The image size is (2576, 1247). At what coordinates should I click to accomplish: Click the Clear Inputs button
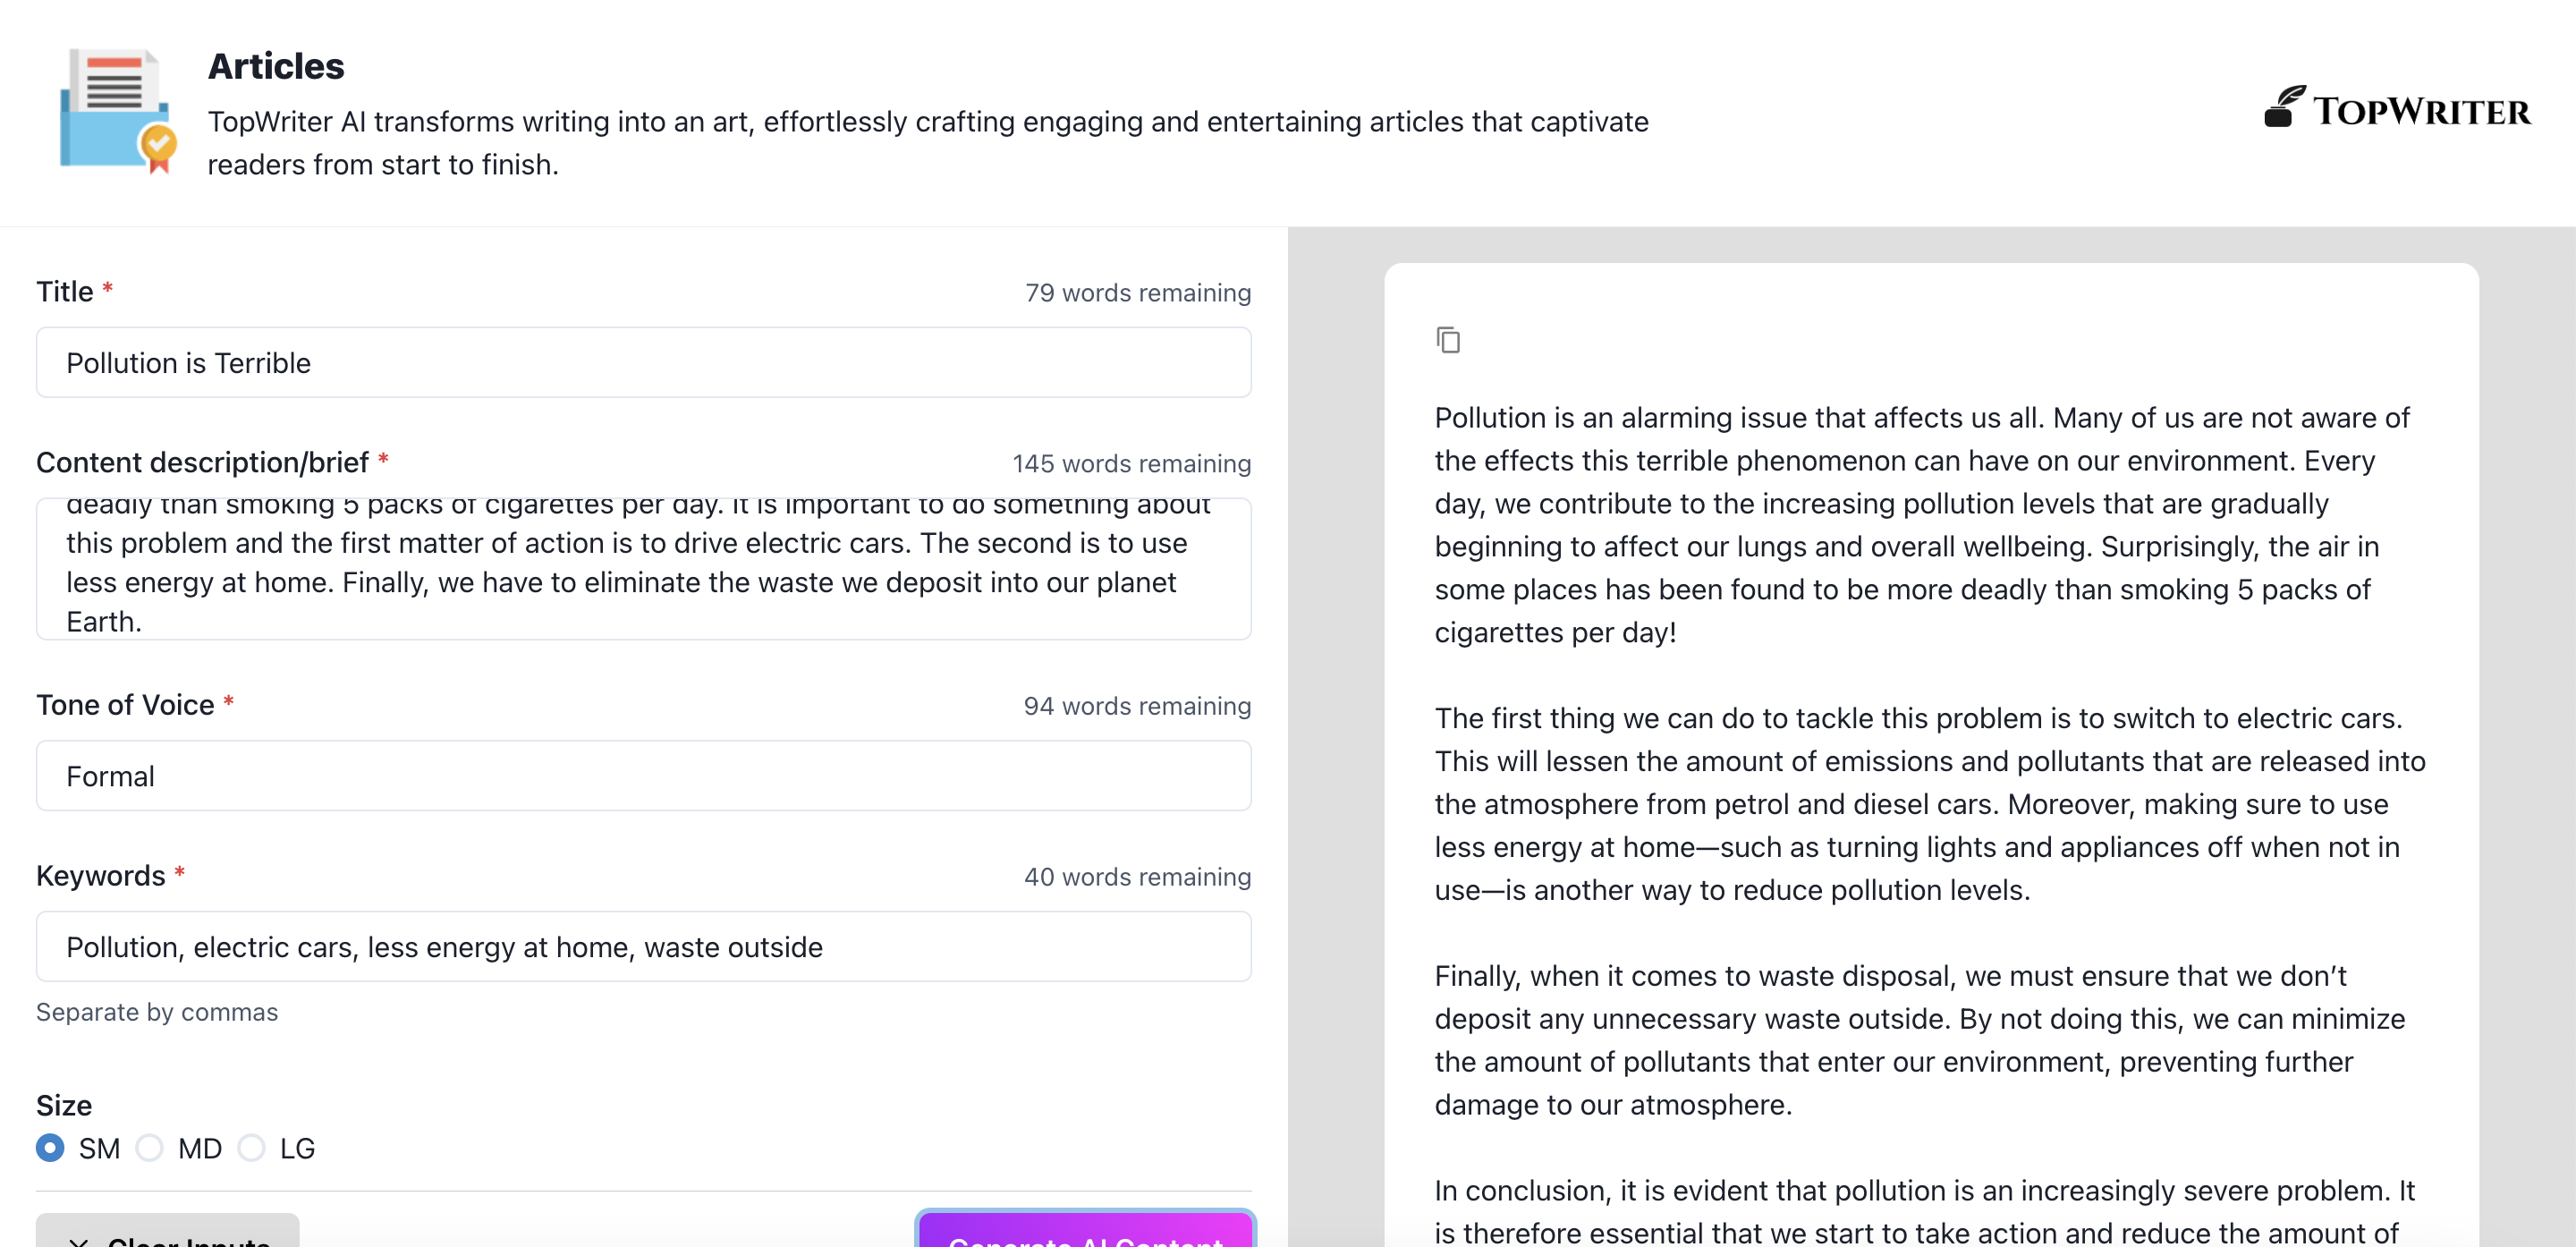(x=168, y=1231)
